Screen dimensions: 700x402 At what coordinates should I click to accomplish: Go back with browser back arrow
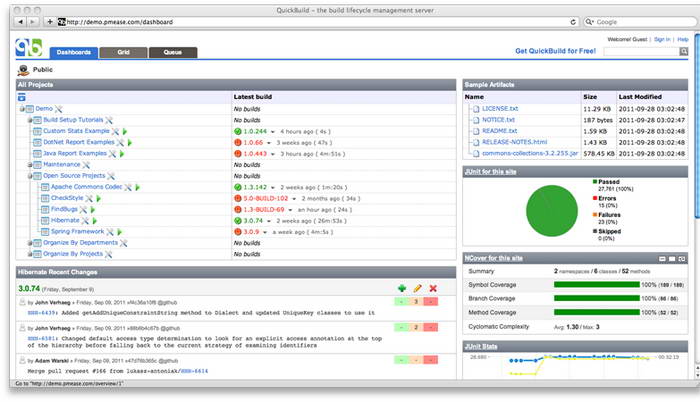pyautogui.click(x=21, y=22)
